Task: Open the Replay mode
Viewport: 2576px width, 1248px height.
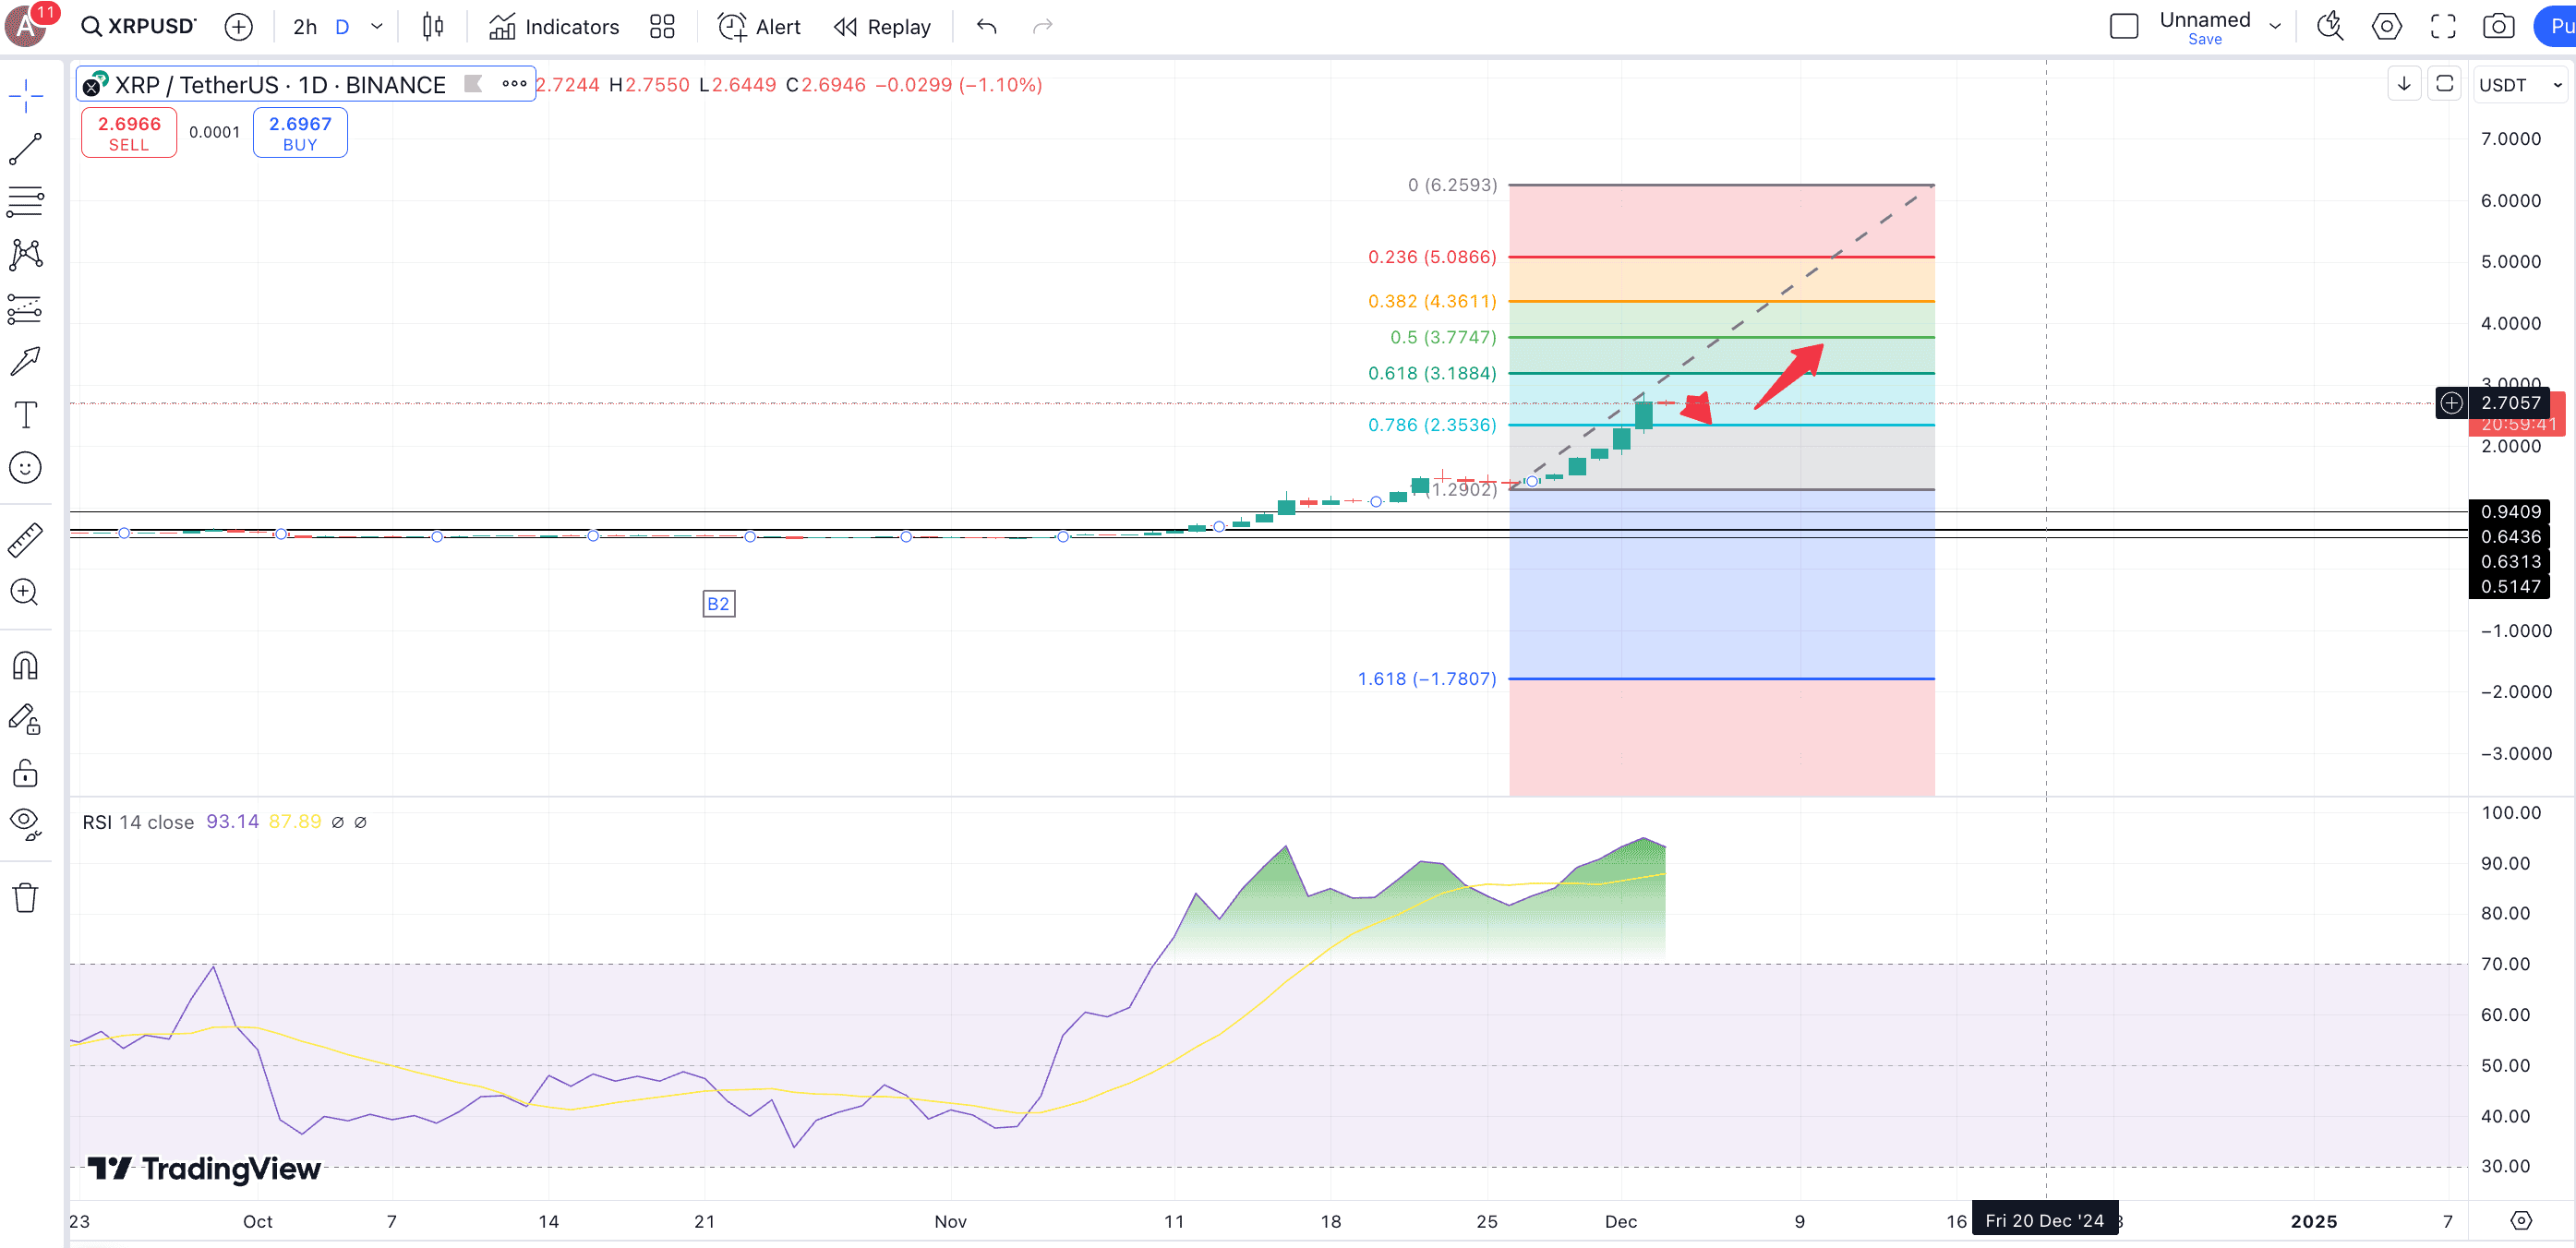Action: [x=882, y=27]
